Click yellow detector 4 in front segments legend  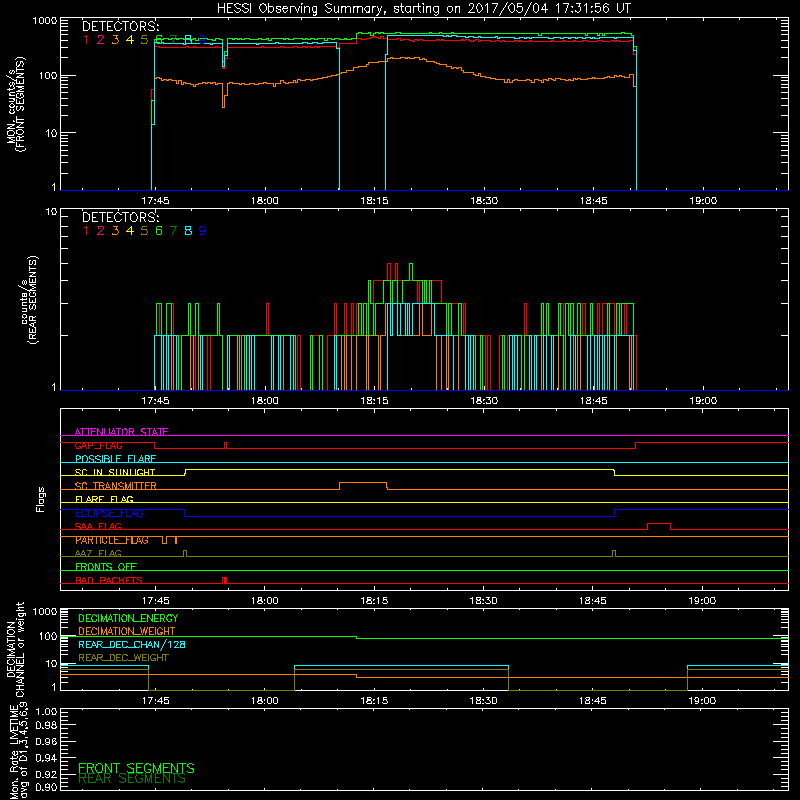(x=130, y=39)
